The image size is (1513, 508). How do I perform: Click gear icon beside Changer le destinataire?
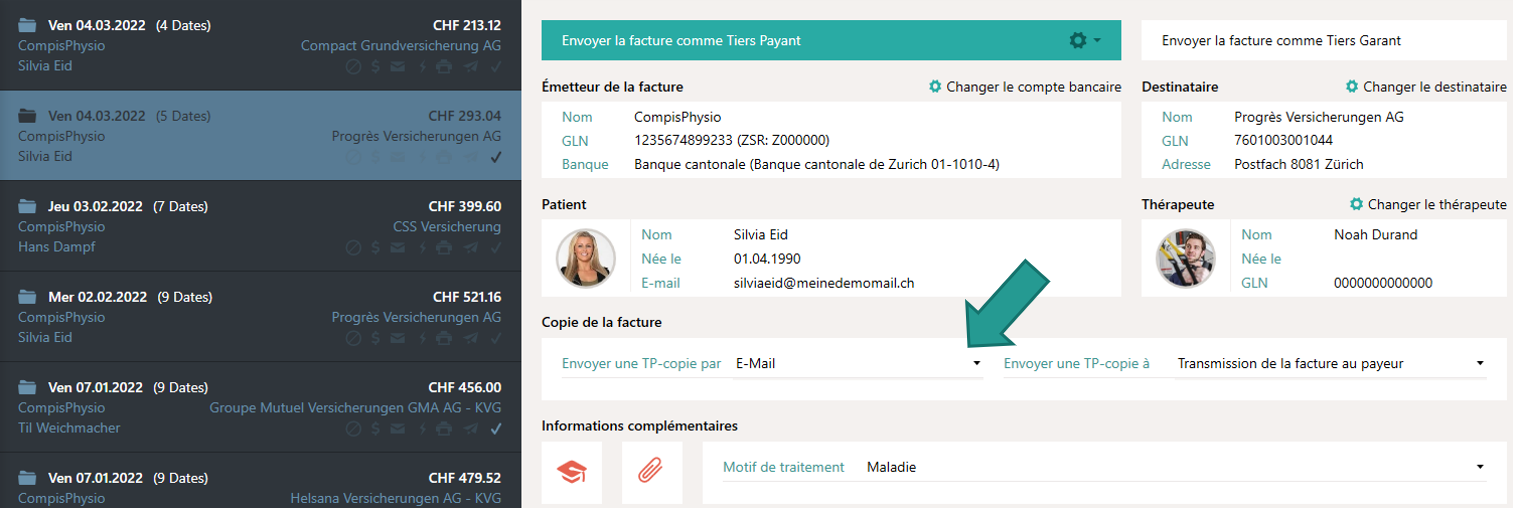click(x=1352, y=87)
